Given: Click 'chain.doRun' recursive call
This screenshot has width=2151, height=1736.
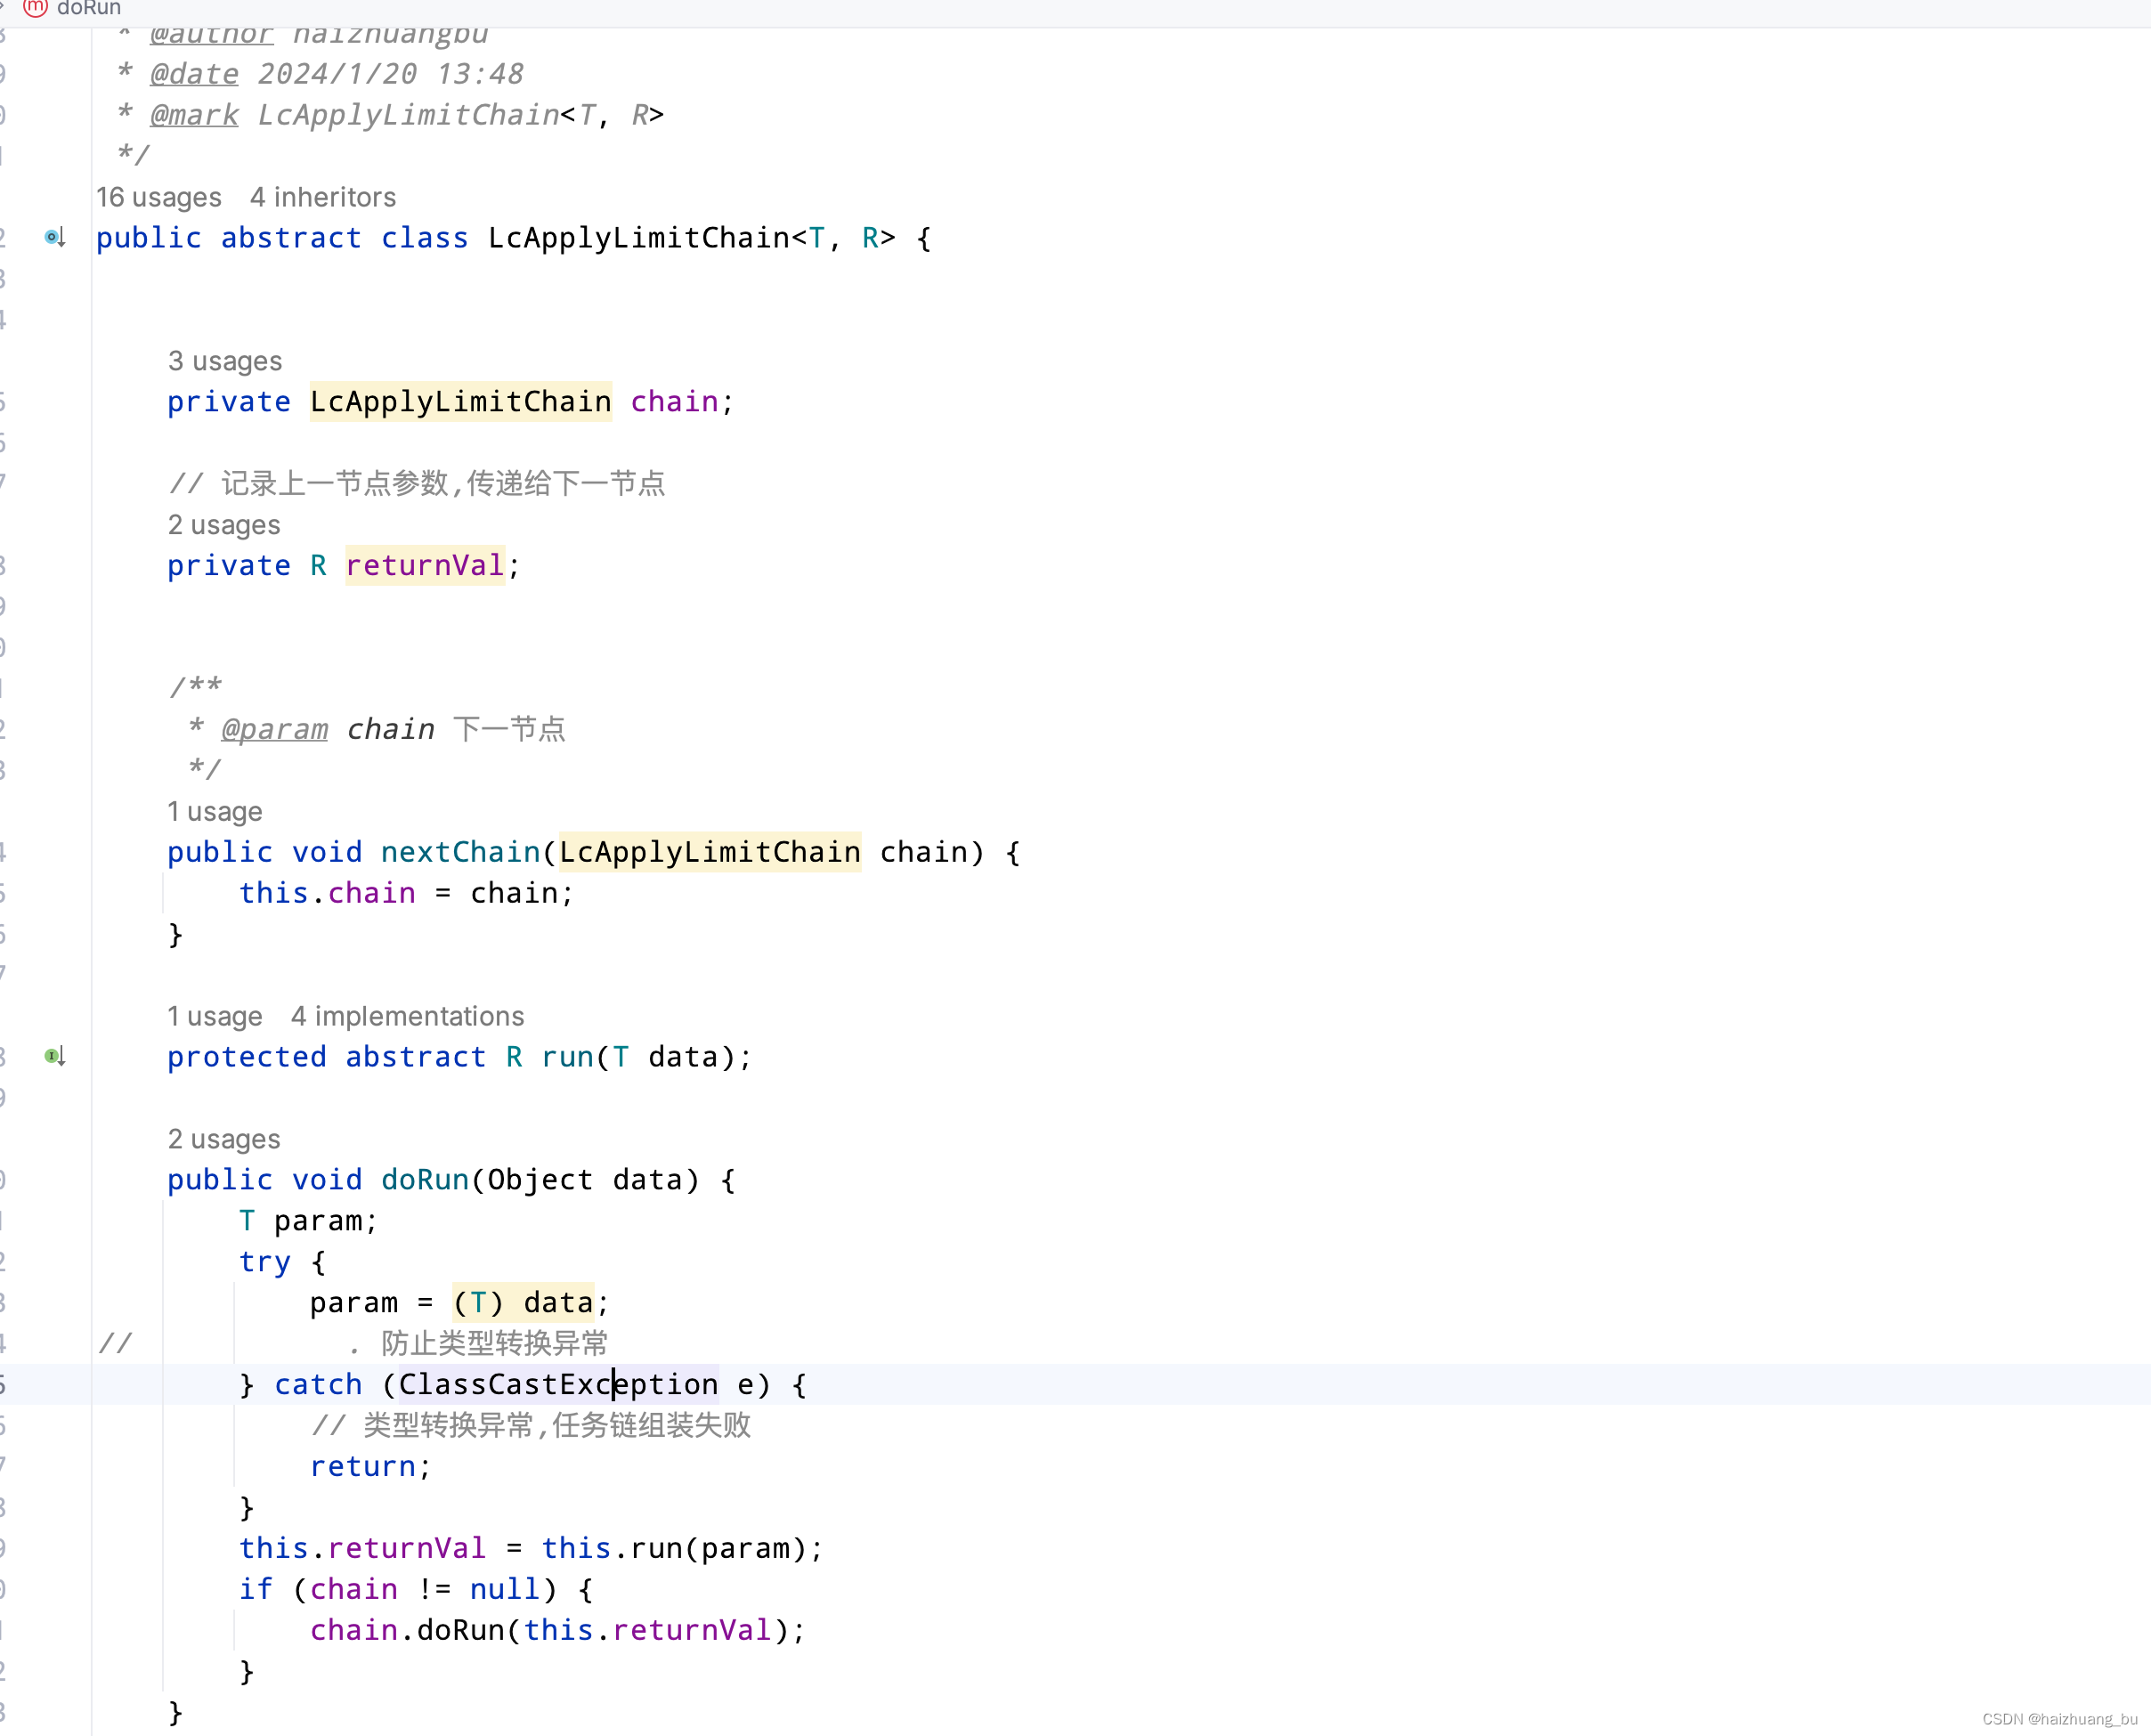Looking at the screenshot, I should tap(407, 1631).
